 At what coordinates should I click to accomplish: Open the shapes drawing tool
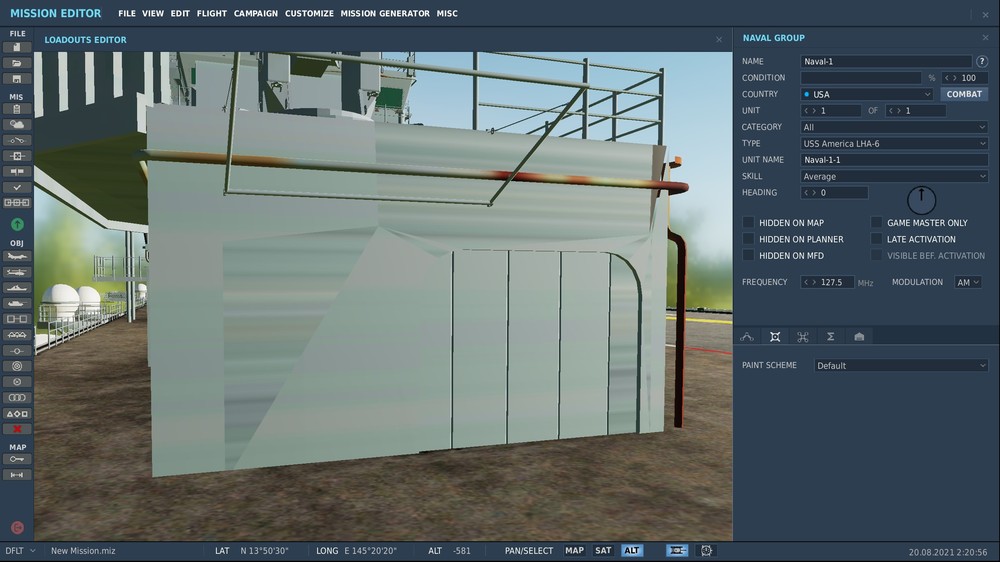click(17, 413)
